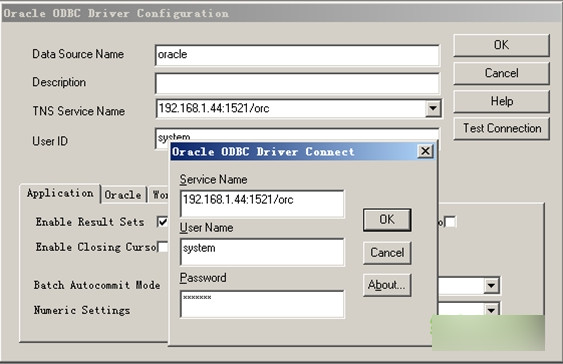Click the Test Connection button

(x=501, y=128)
